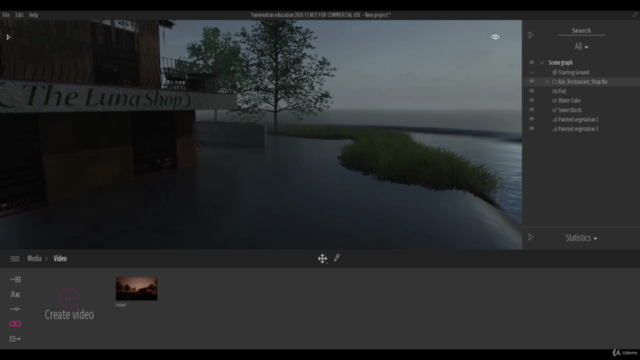
Task: Click the Painted vegetation 3 brush icon
Action: tap(555, 129)
